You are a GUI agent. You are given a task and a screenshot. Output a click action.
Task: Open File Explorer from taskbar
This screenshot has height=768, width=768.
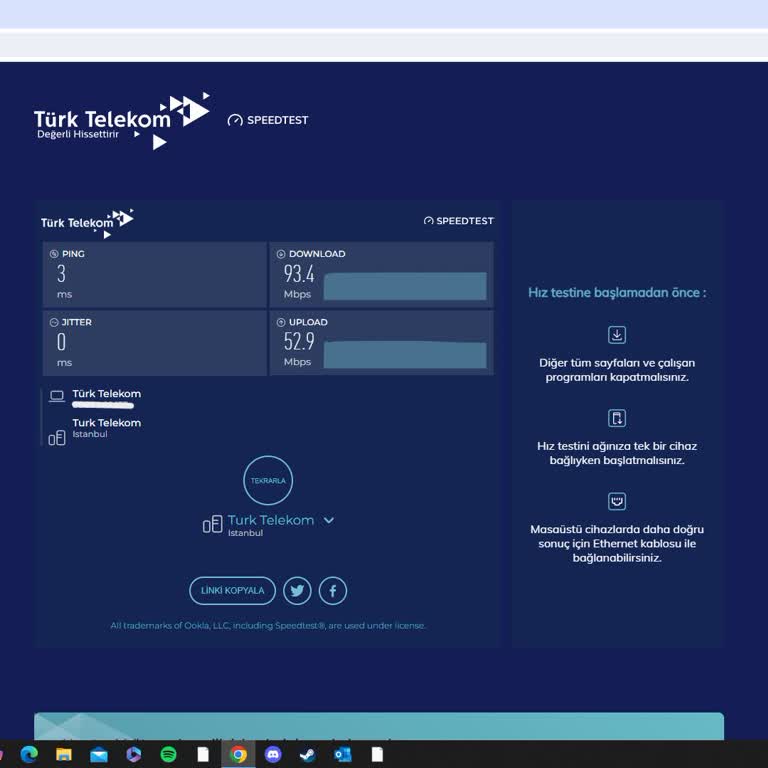point(64,754)
